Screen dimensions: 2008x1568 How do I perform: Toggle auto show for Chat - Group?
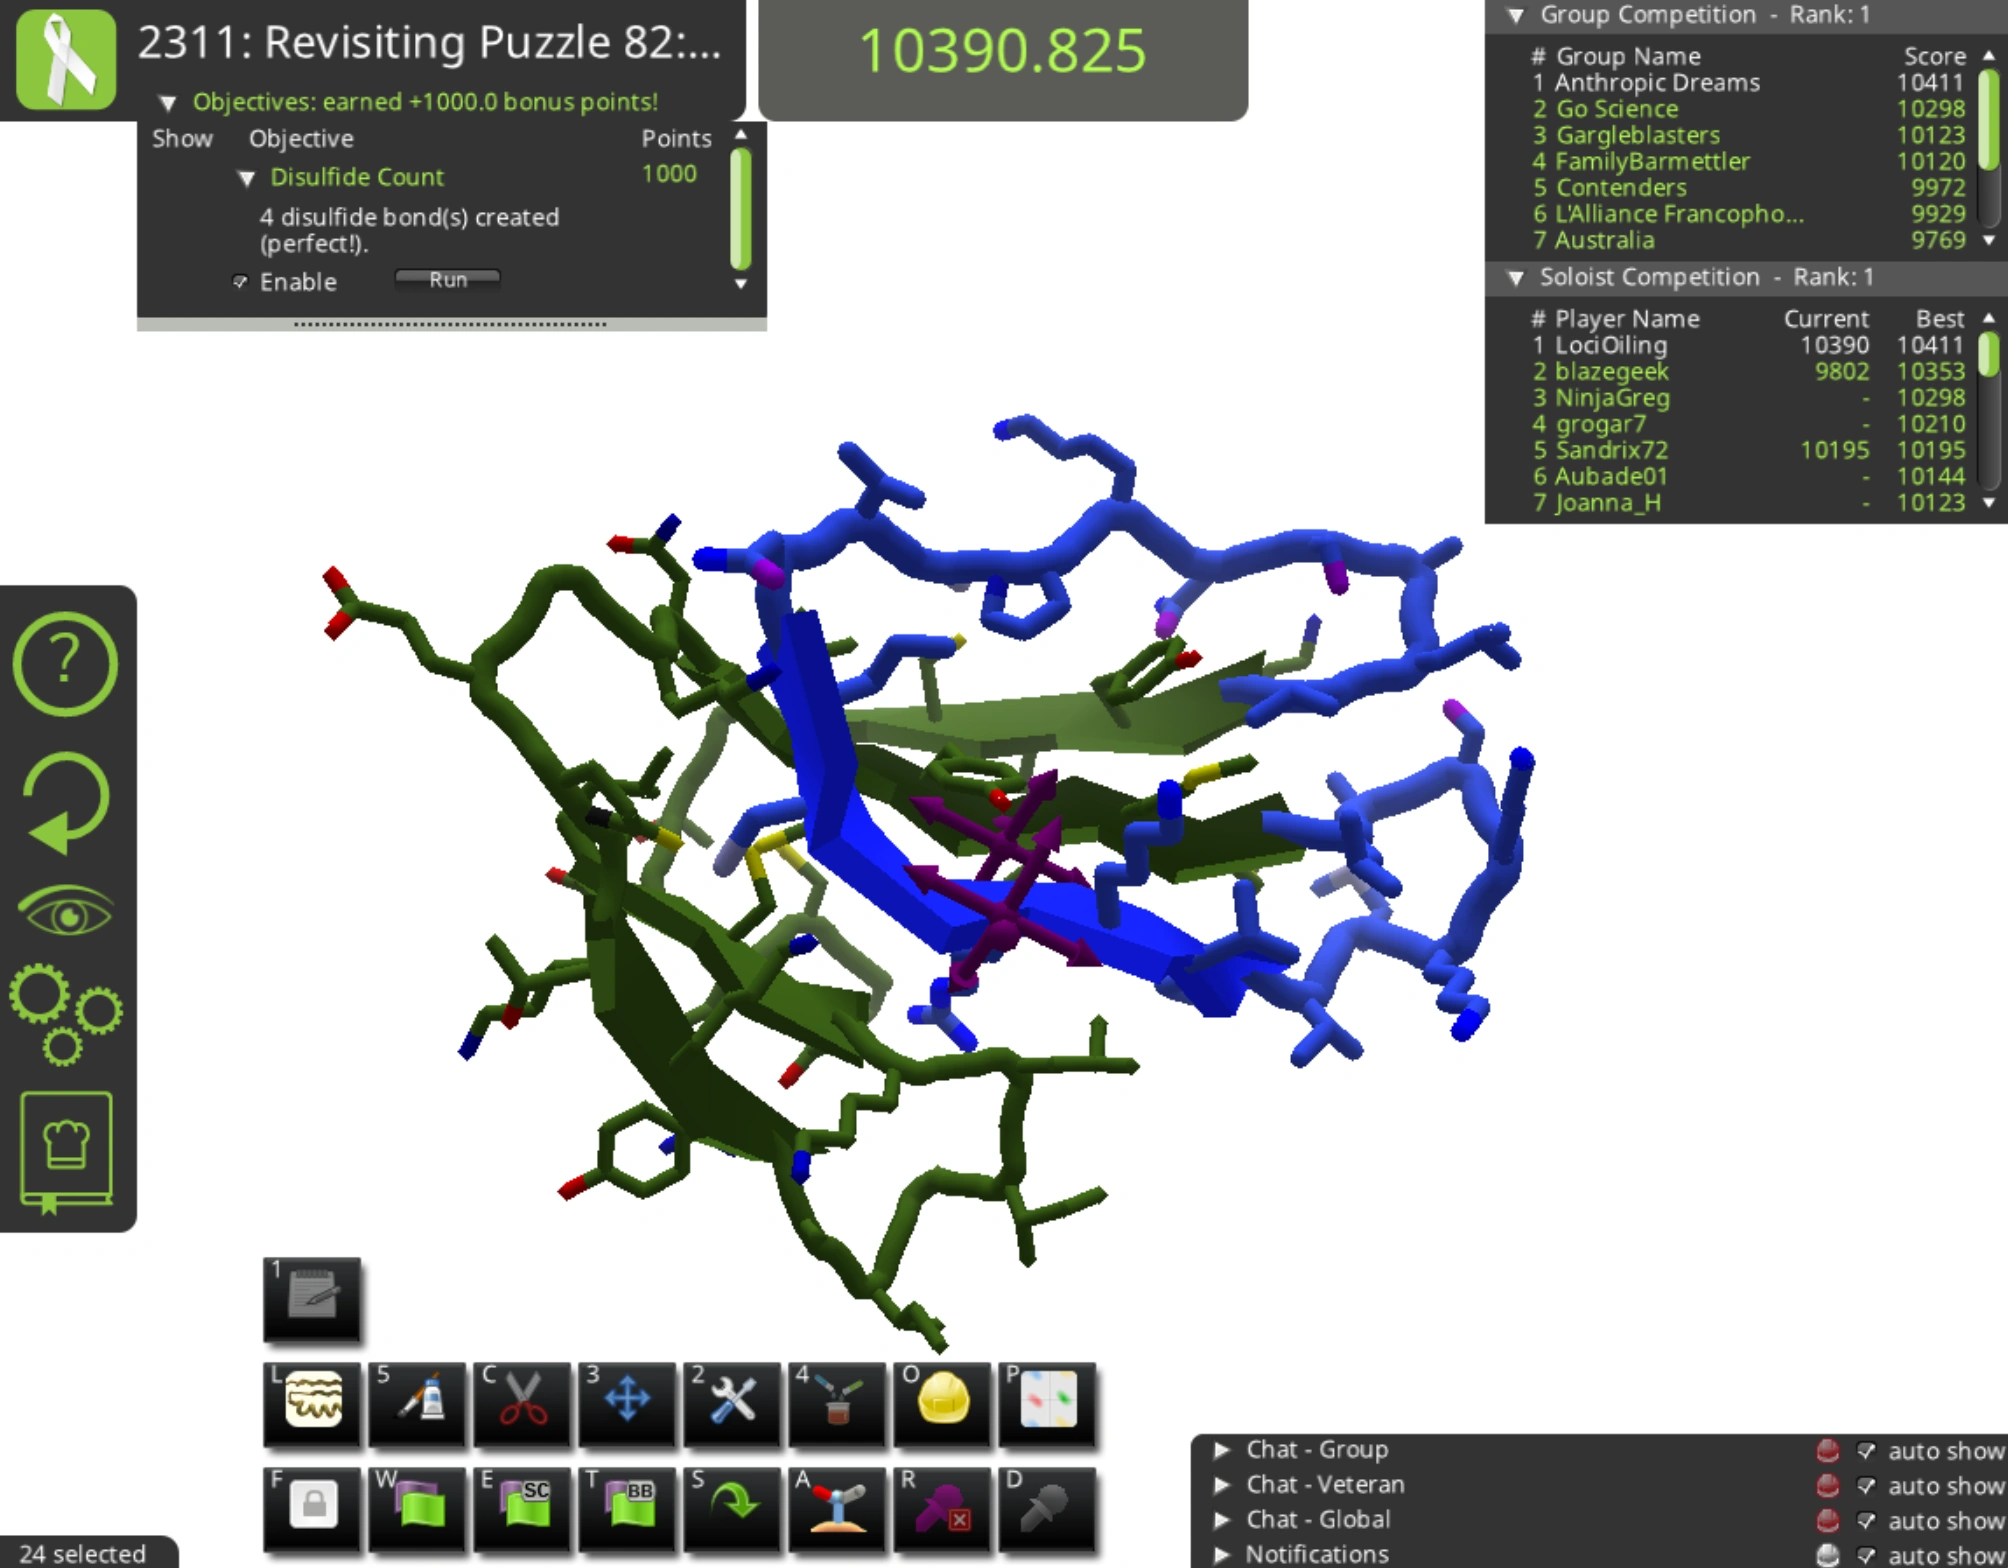(1866, 1451)
